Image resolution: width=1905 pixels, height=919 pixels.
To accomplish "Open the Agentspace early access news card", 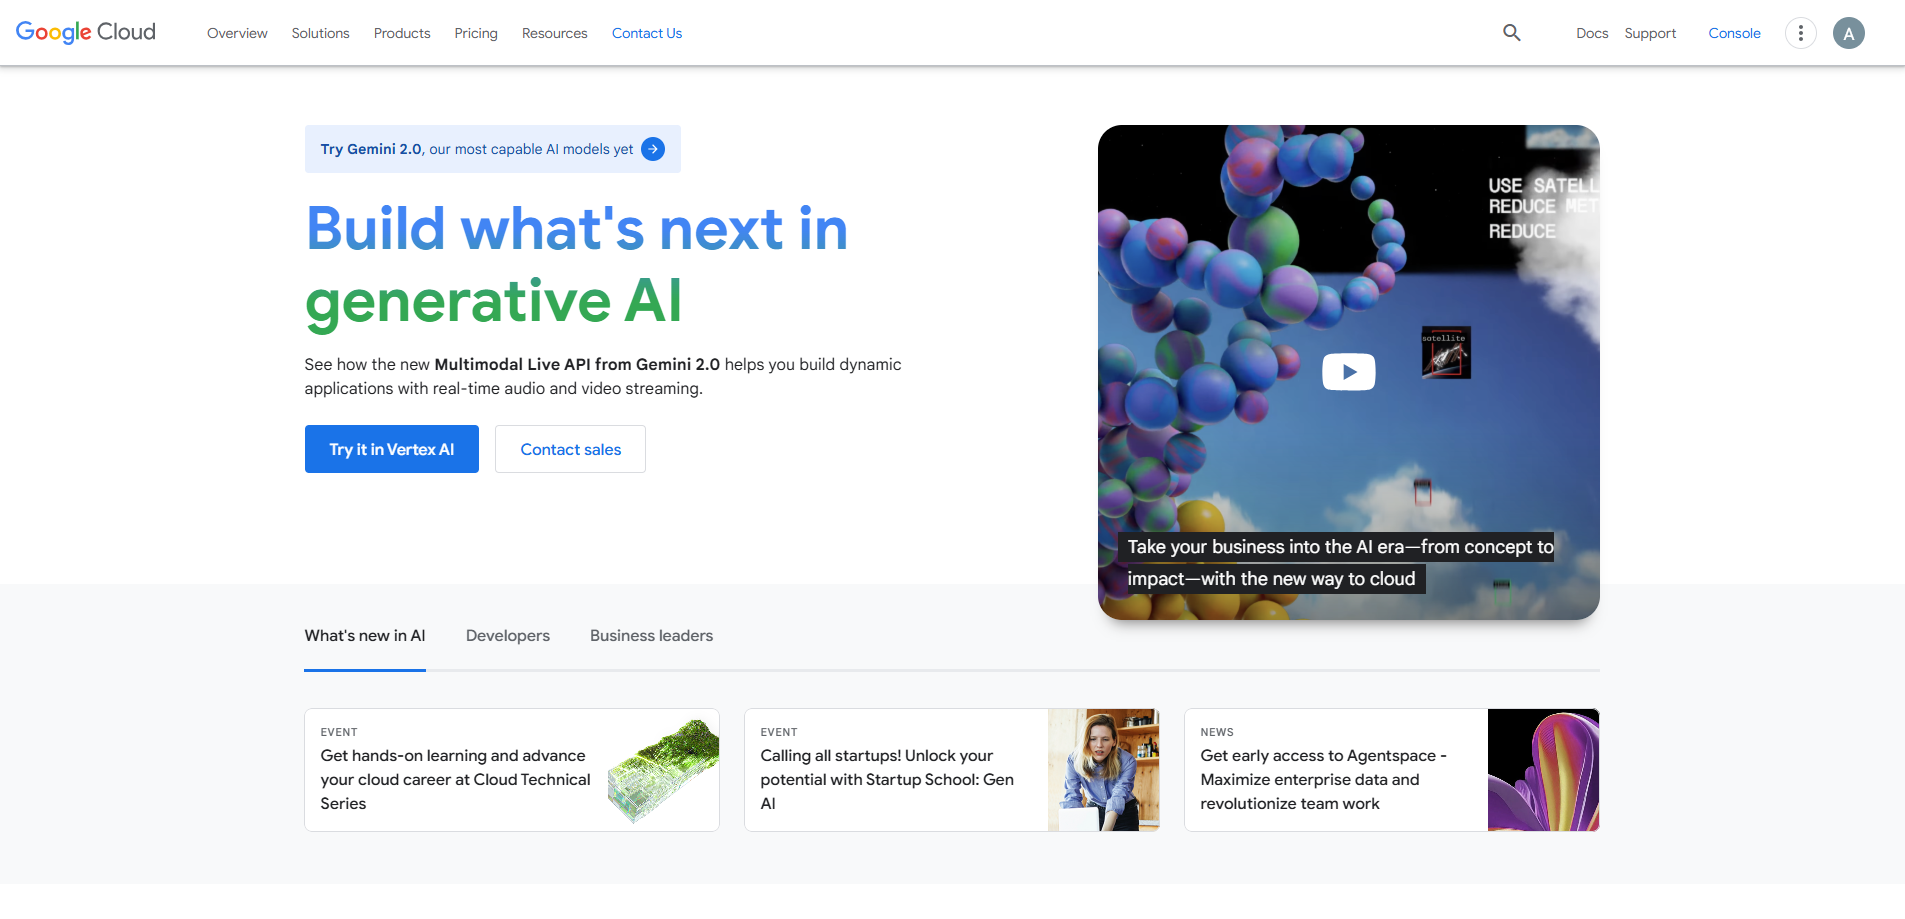I will 1392,770.
